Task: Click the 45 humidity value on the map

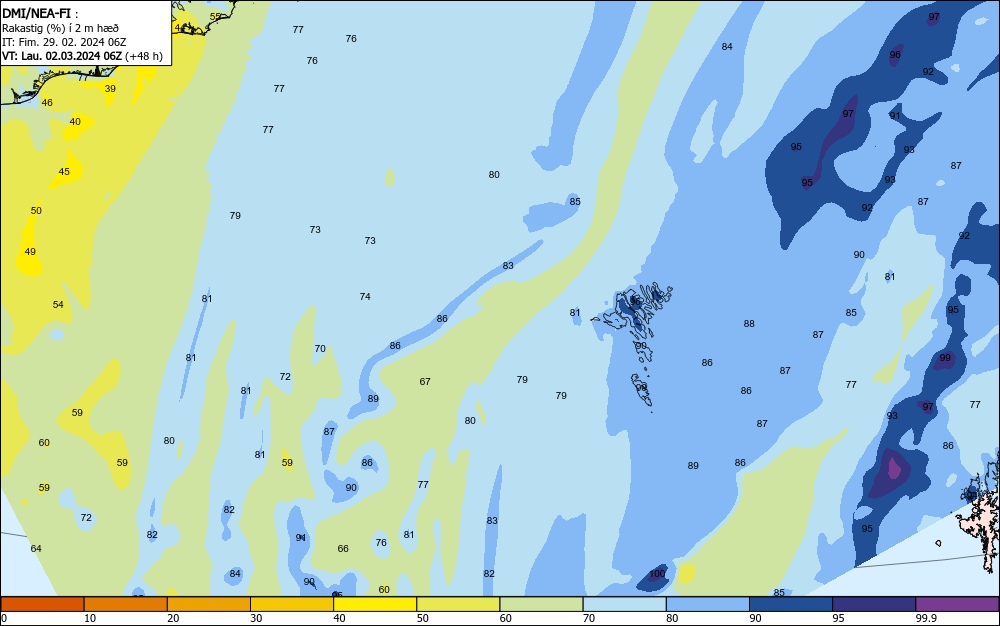Action: pos(64,171)
